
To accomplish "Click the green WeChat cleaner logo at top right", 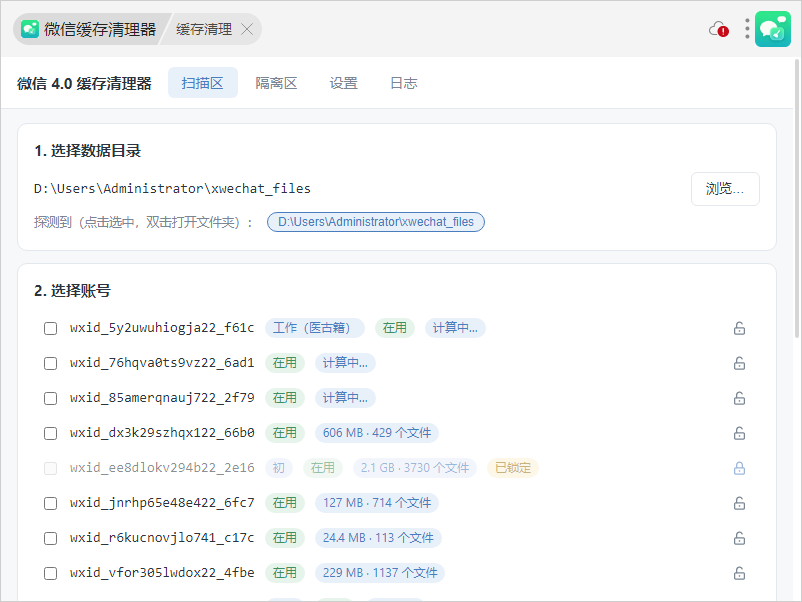I will 773,29.
